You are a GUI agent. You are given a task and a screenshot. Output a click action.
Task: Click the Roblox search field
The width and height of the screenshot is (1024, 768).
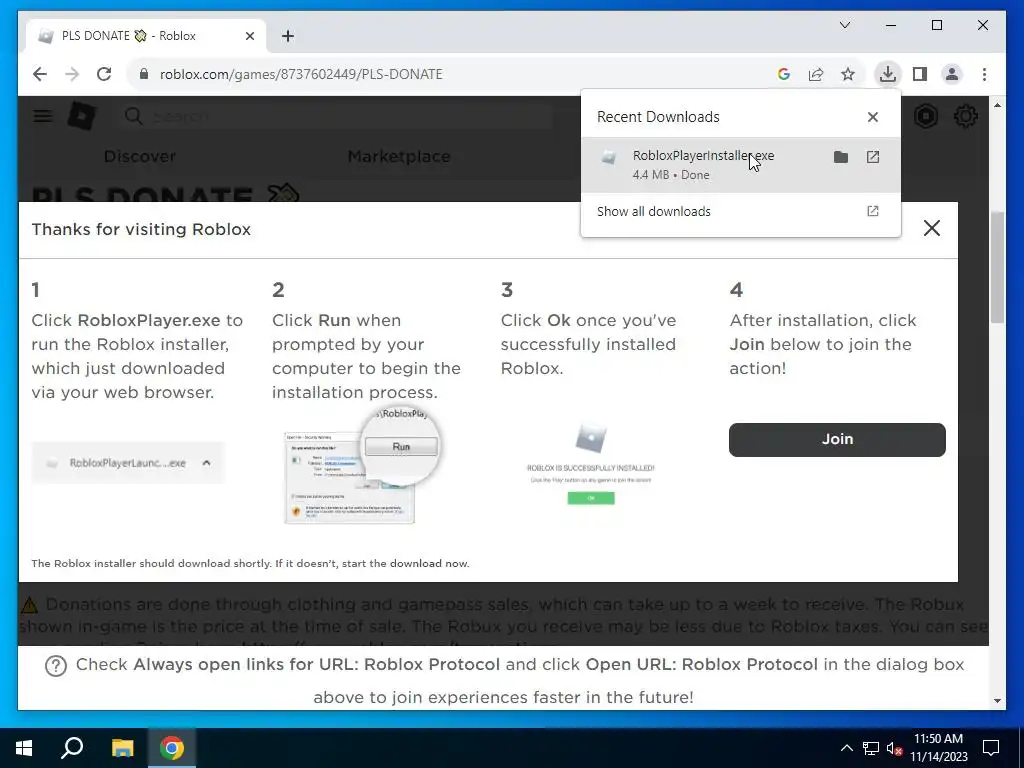[336, 116]
